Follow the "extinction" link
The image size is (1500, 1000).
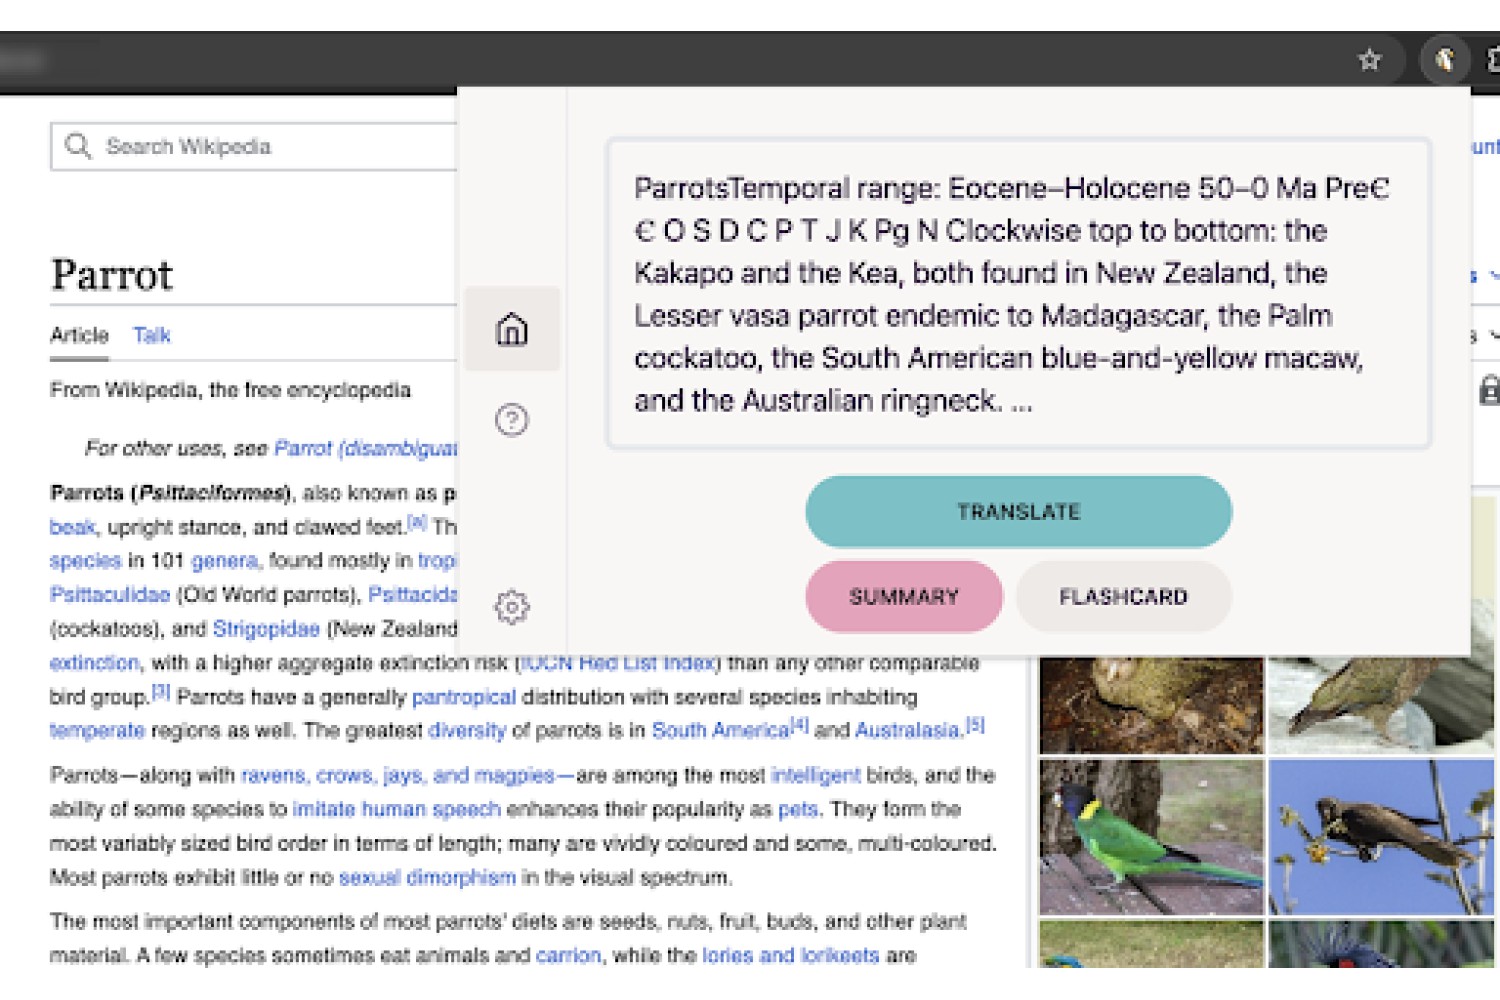pyautogui.click(x=94, y=663)
